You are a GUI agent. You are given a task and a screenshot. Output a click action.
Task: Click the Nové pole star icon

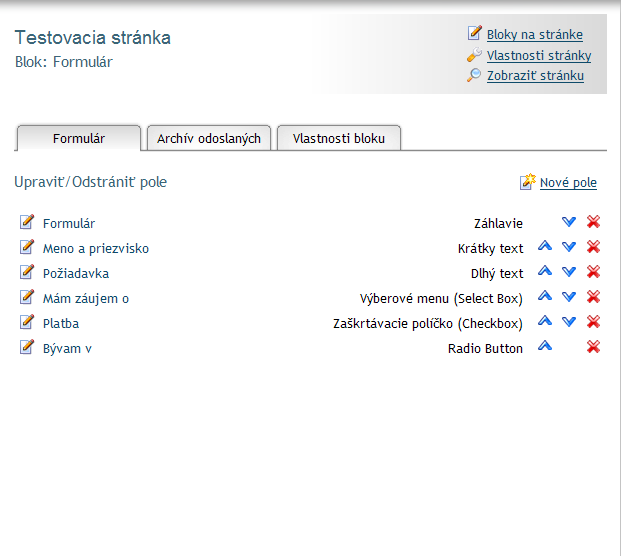coord(528,182)
